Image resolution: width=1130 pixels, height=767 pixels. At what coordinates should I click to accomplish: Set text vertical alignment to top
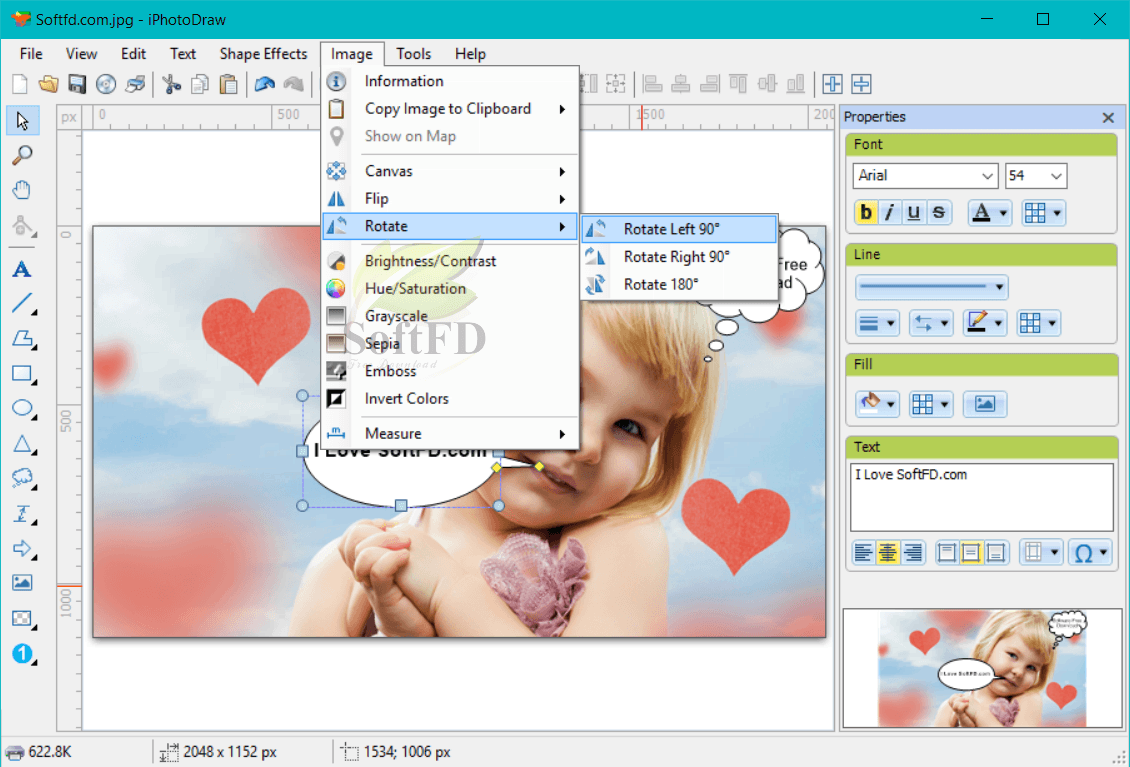point(947,553)
